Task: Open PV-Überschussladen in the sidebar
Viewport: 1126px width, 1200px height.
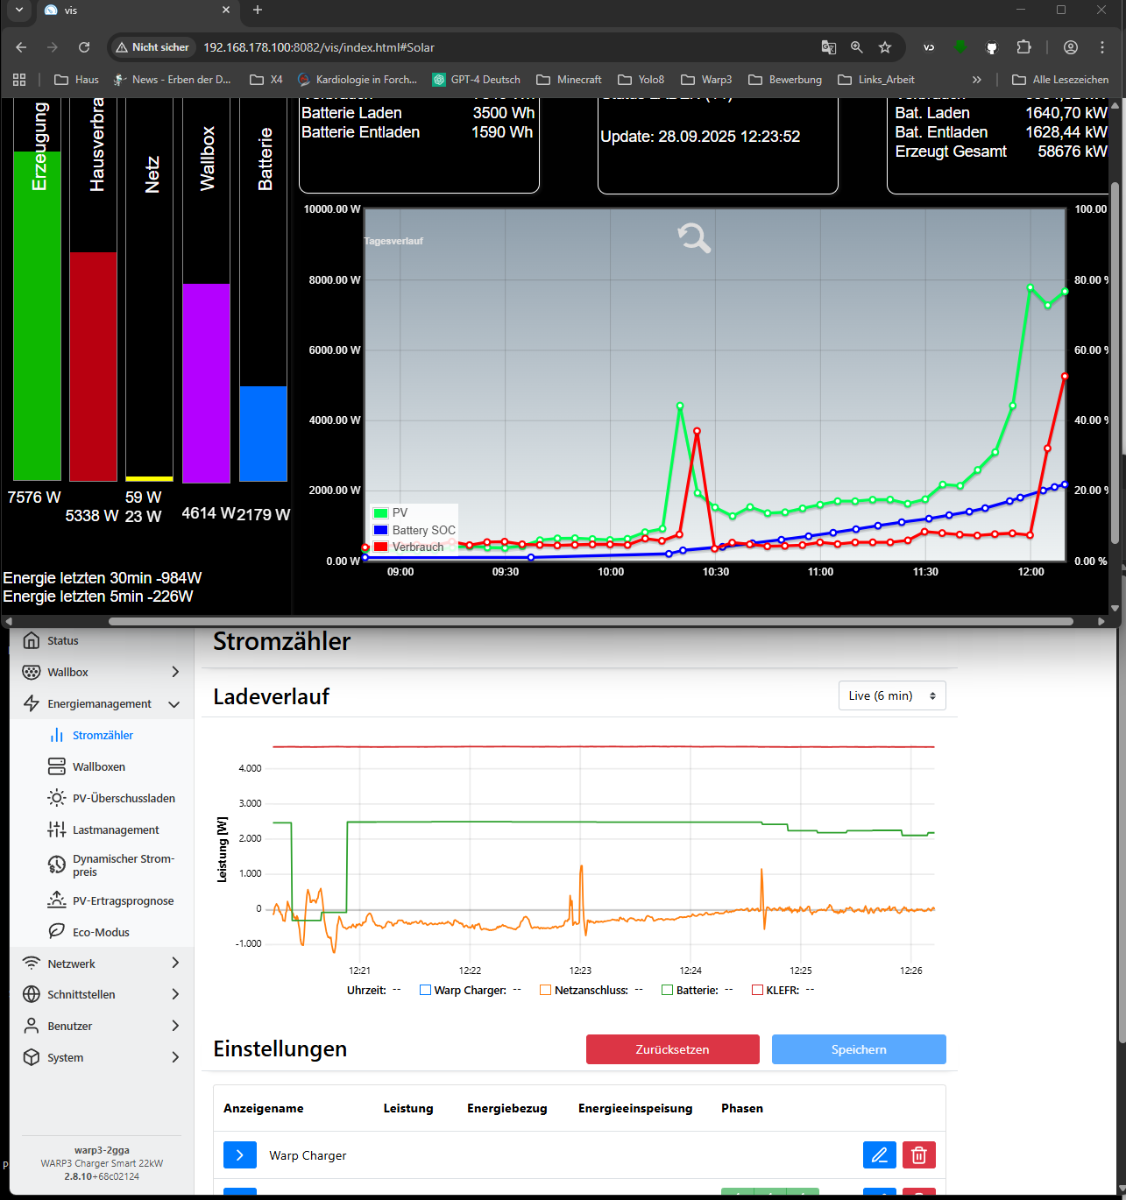Action: (123, 798)
